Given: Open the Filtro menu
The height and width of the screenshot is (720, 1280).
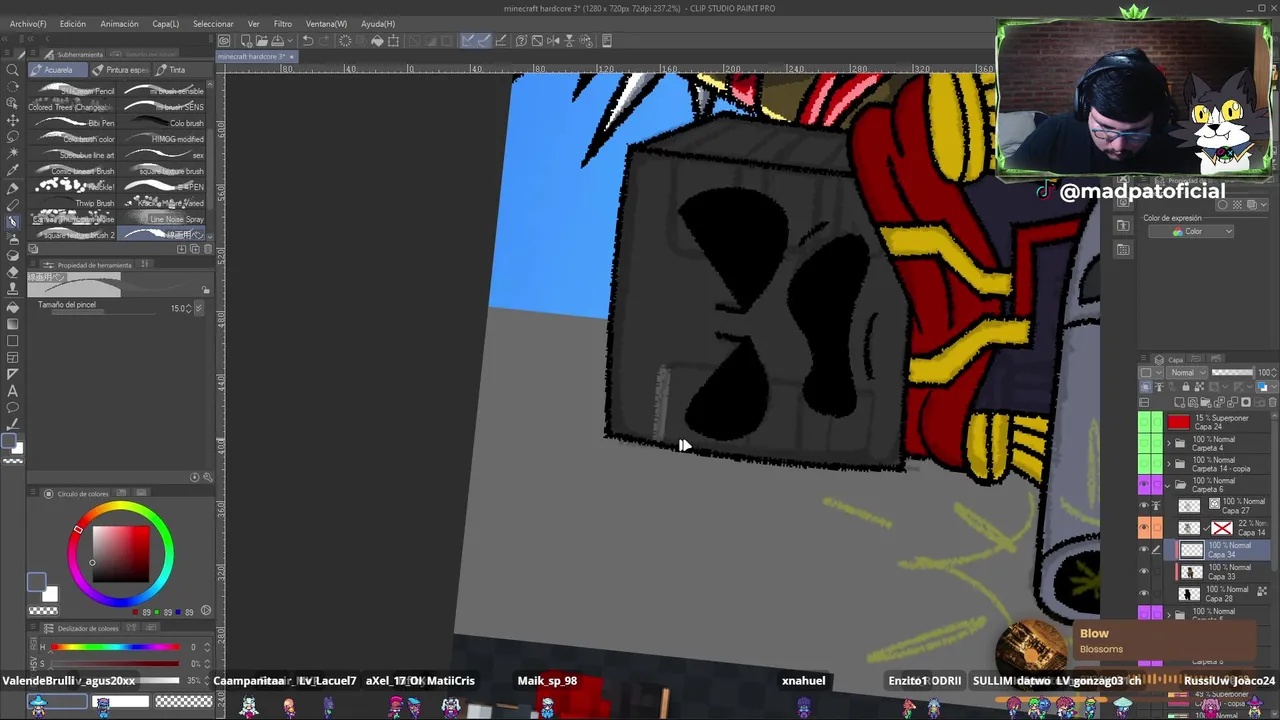Looking at the screenshot, I should (283, 24).
